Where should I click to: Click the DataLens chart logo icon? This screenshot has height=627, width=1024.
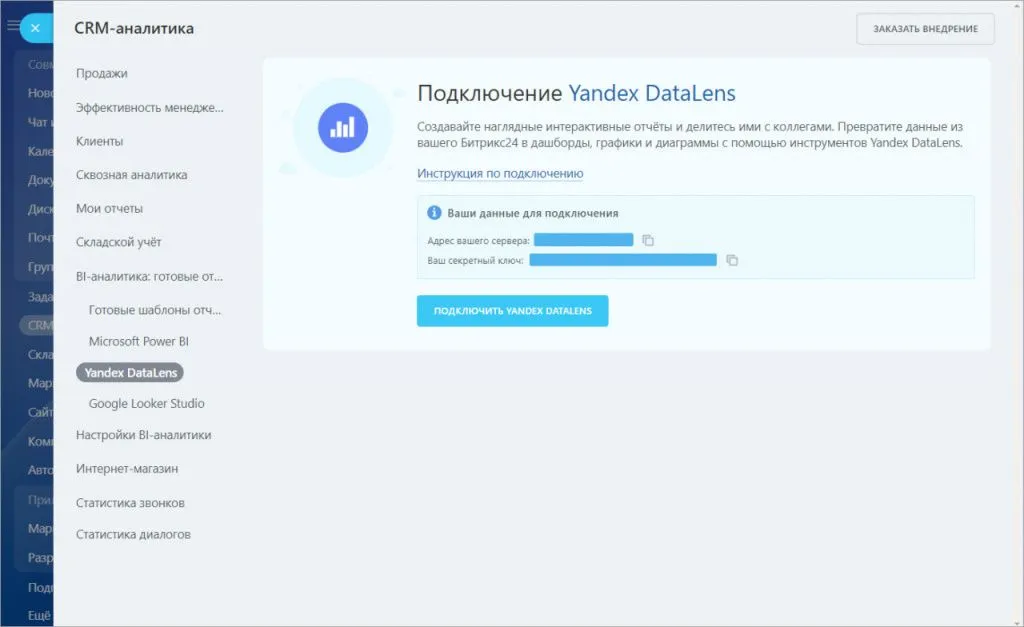343,128
